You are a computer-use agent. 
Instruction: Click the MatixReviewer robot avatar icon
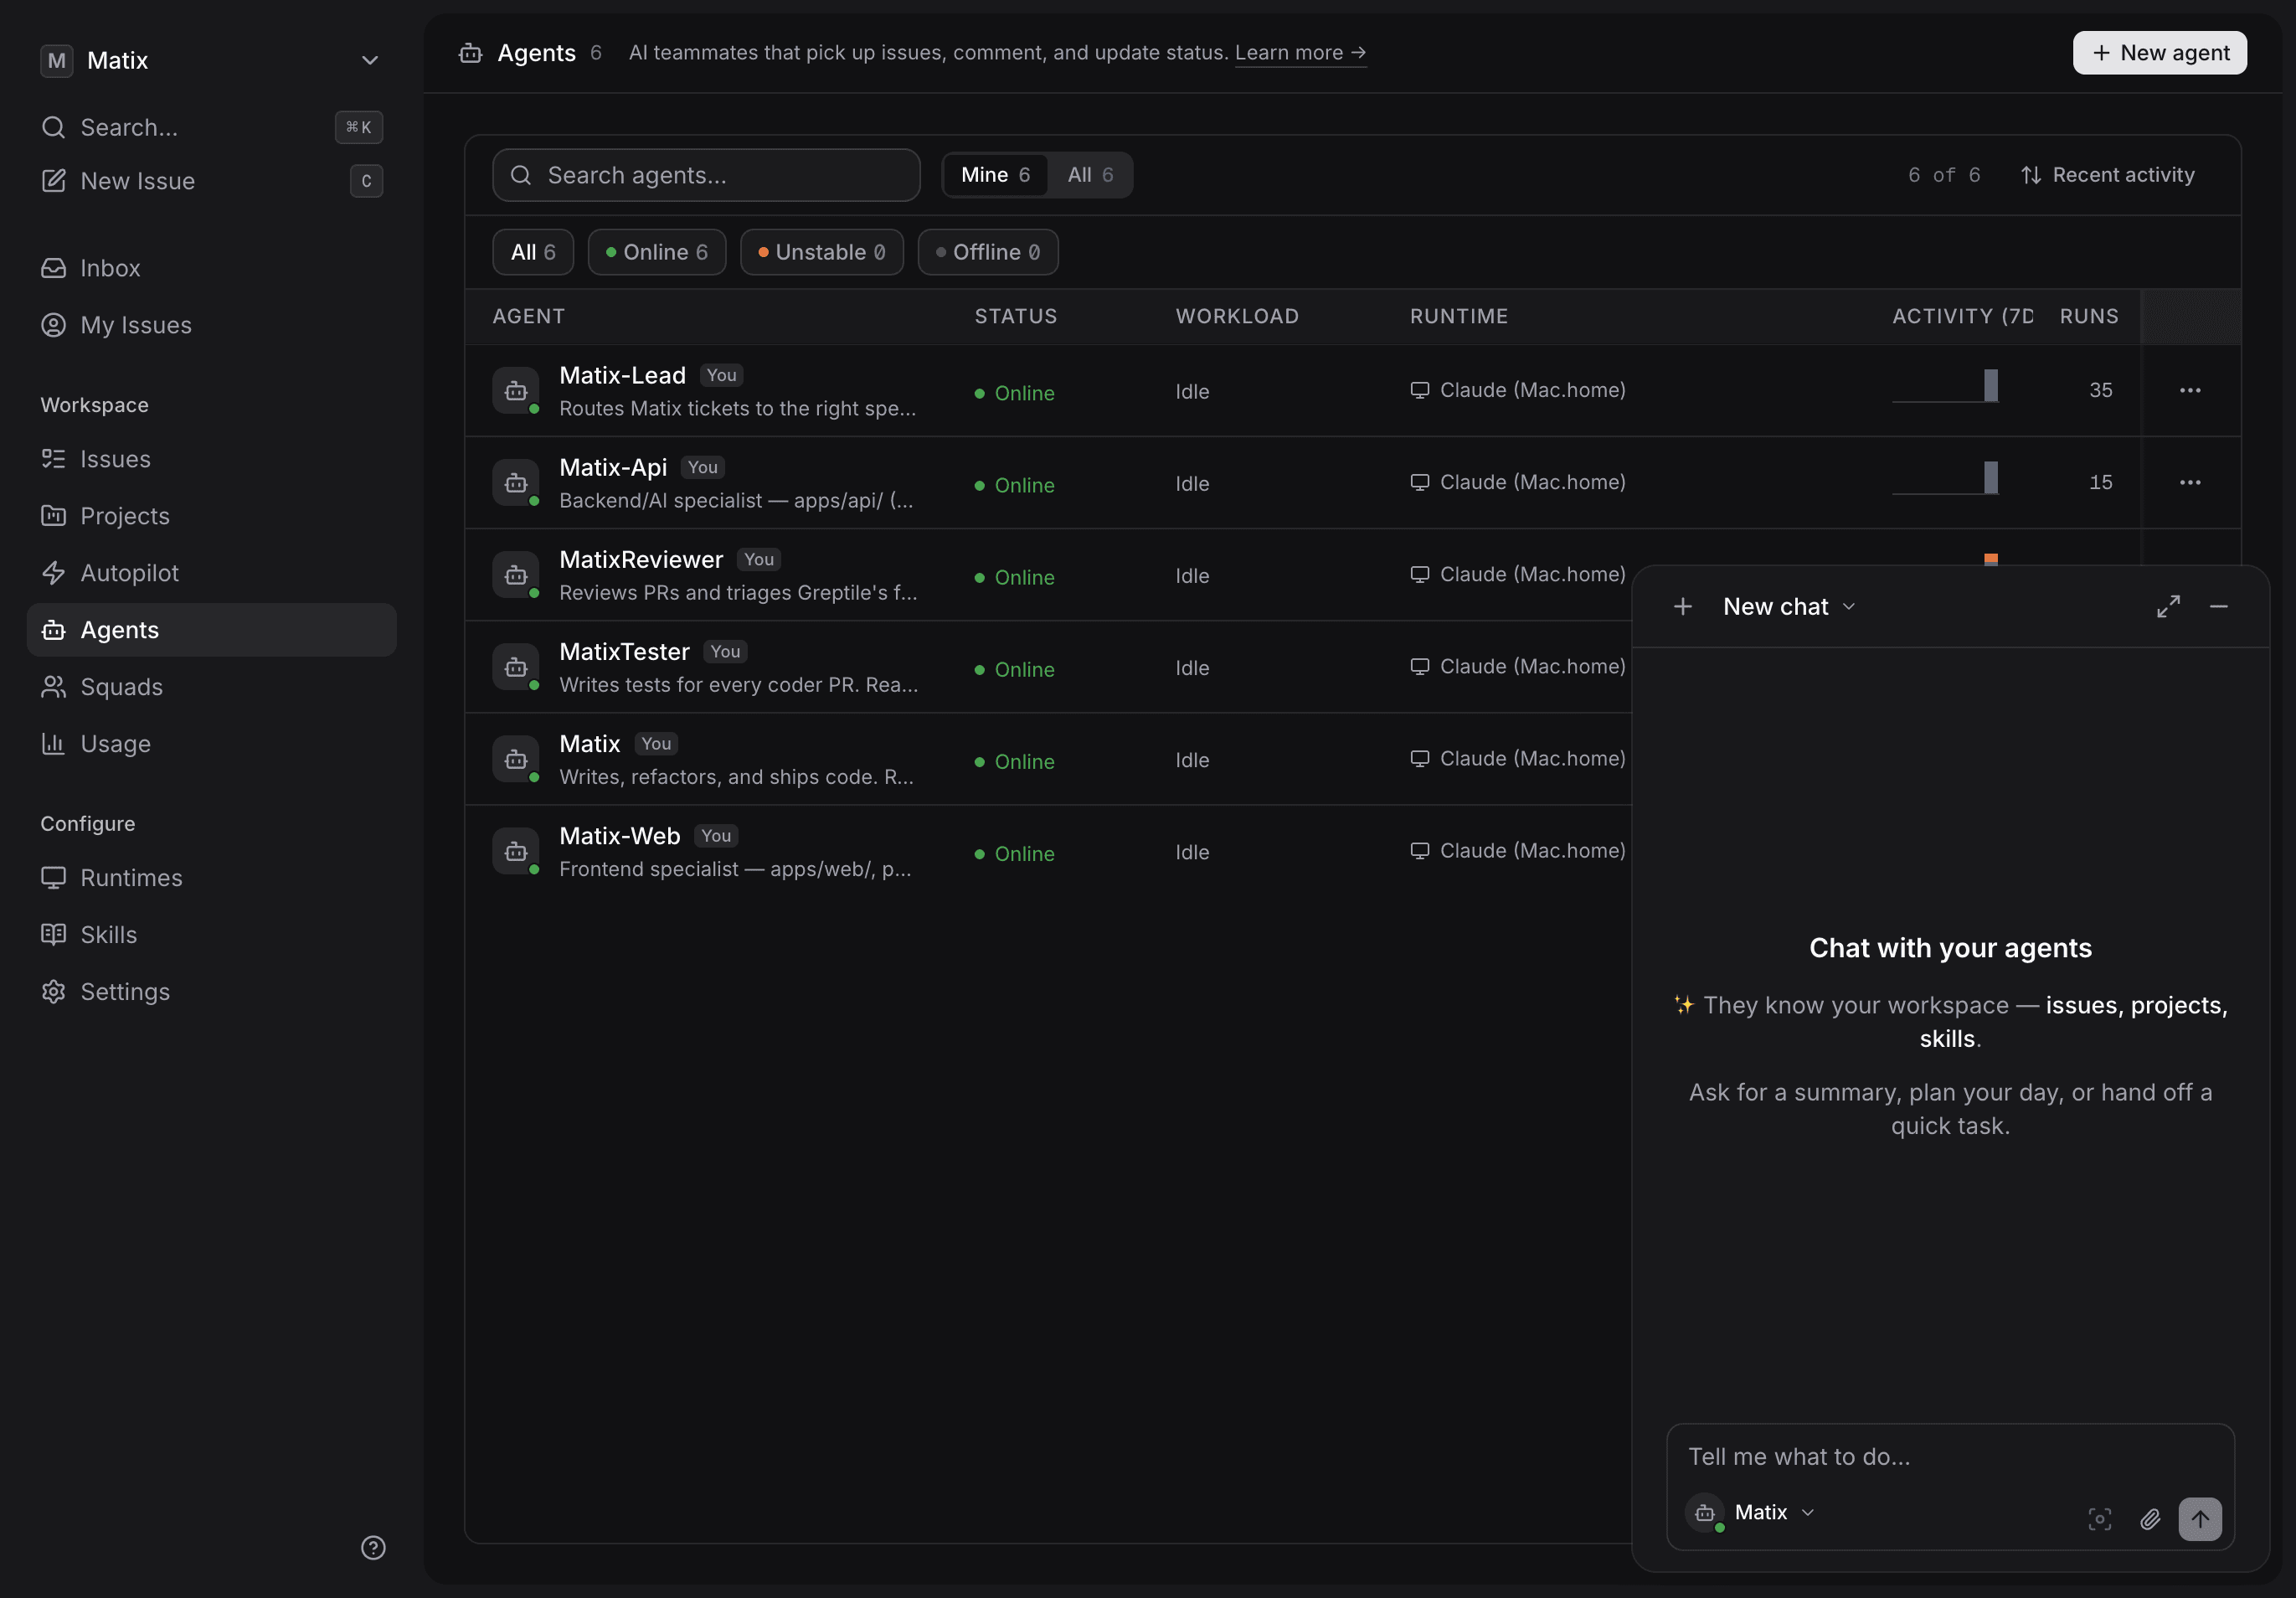tap(516, 575)
